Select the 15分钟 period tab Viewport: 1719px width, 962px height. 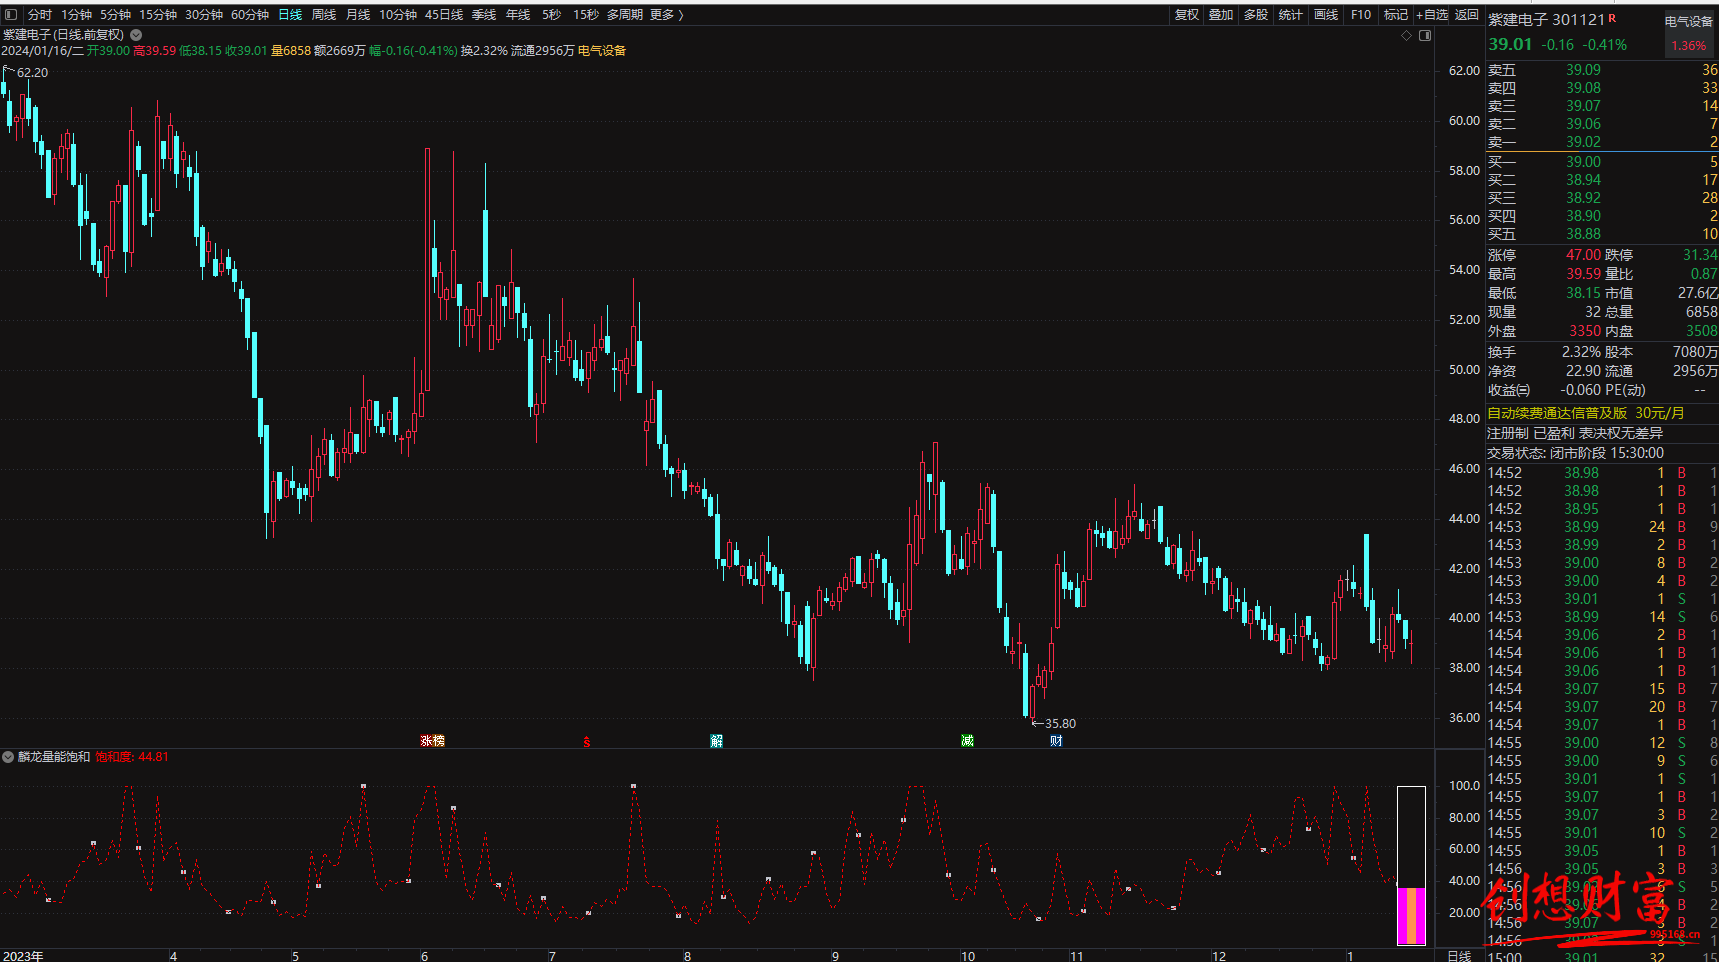158,15
